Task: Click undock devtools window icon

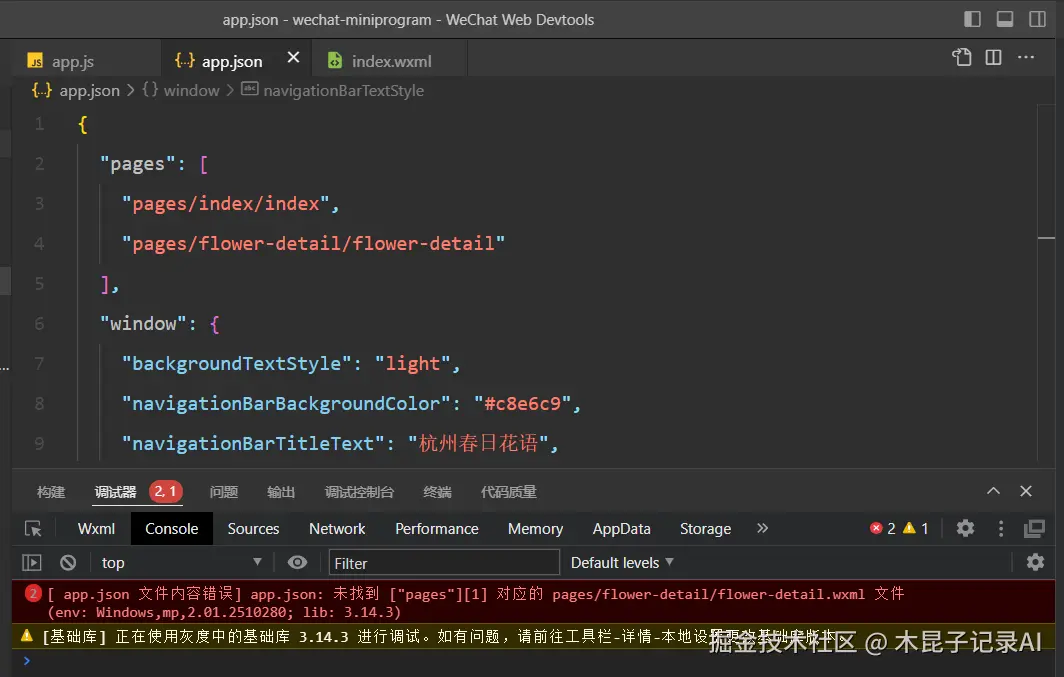Action: (x=1035, y=528)
